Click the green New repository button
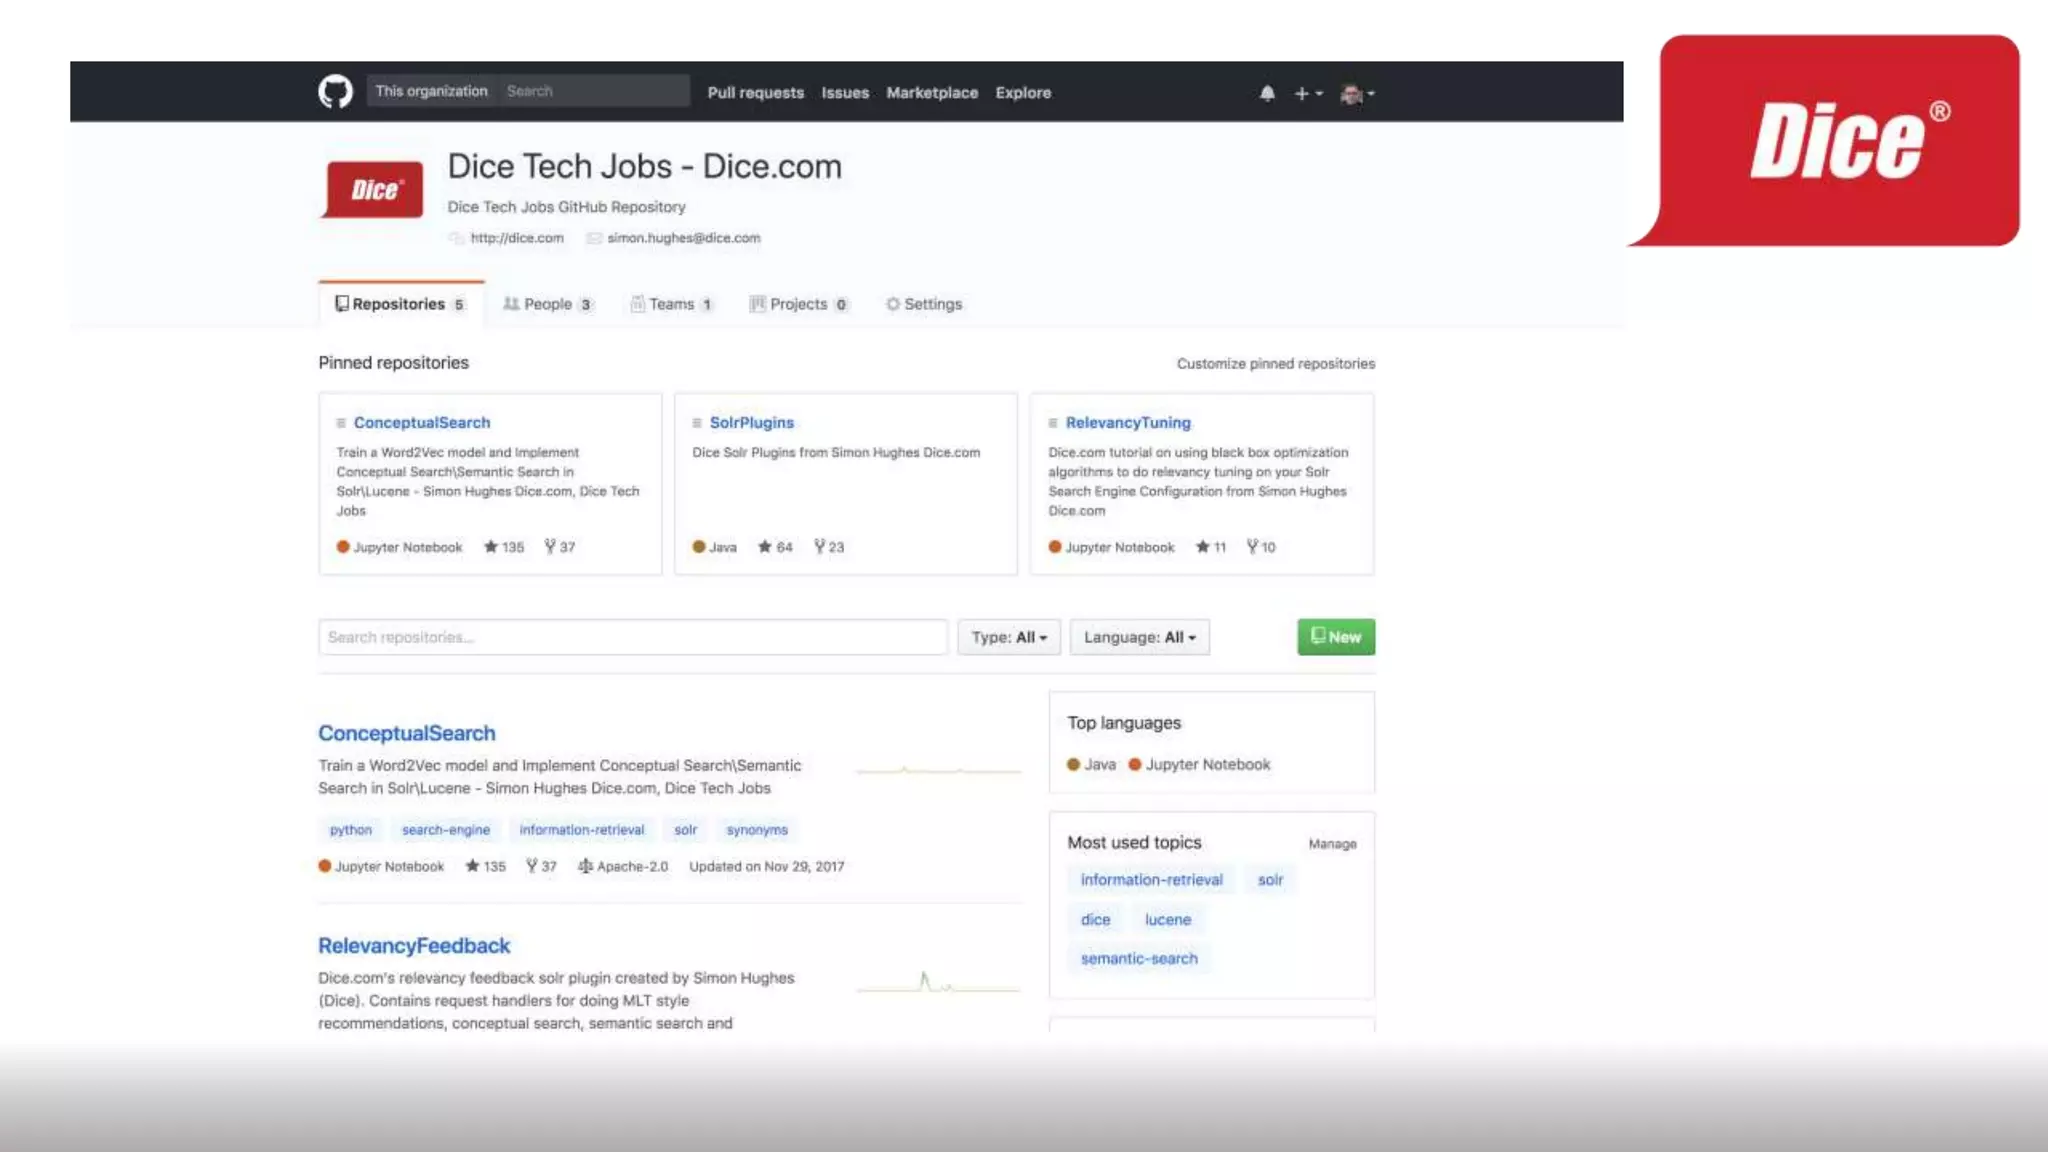2048x1152 pixels. 1335,637
